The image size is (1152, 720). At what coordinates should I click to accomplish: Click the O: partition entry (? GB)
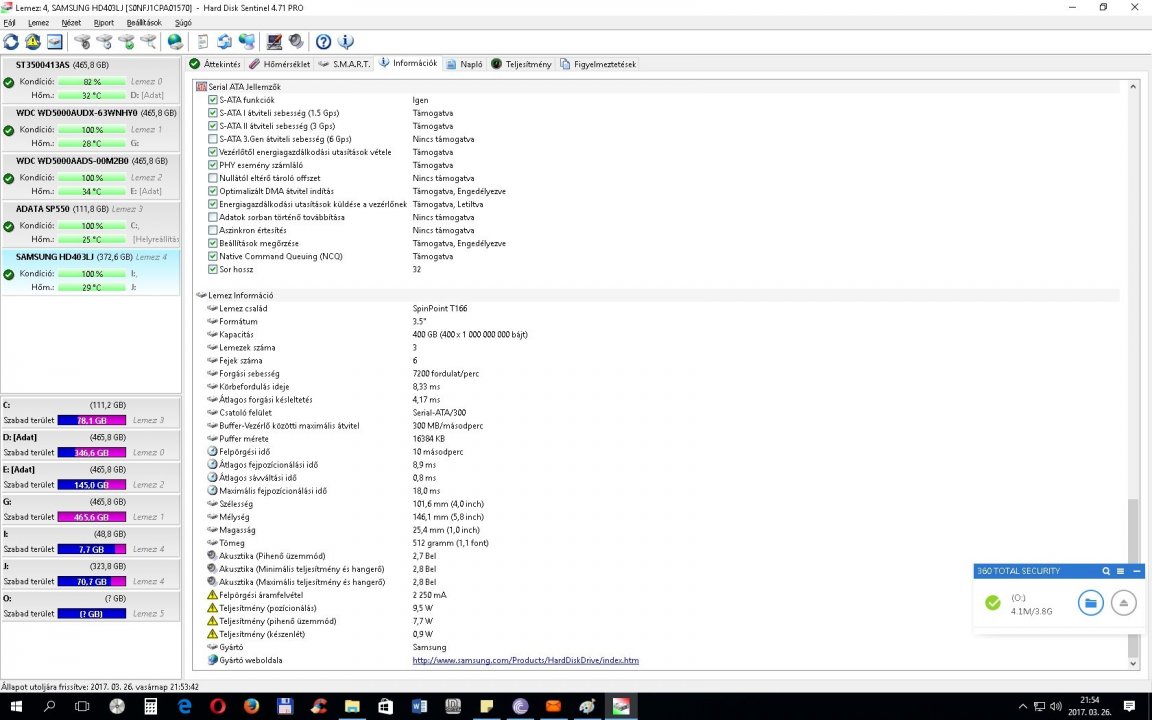[x=90, y=606]
